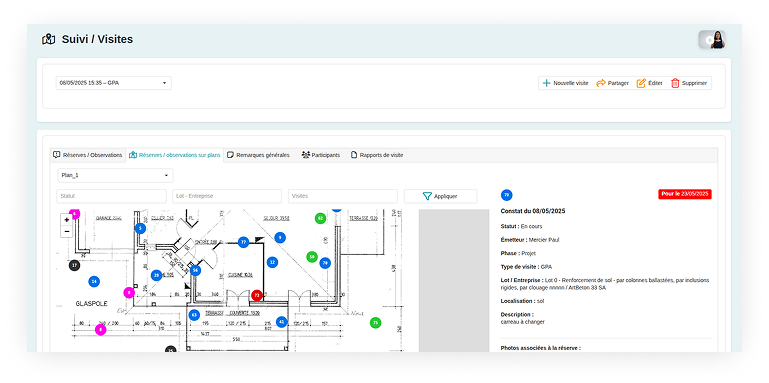The width and height of the screenshot is (769, 383).
Task: Open the Remarques générales tab
Action: pyautogui.click(x=258, y=155)
